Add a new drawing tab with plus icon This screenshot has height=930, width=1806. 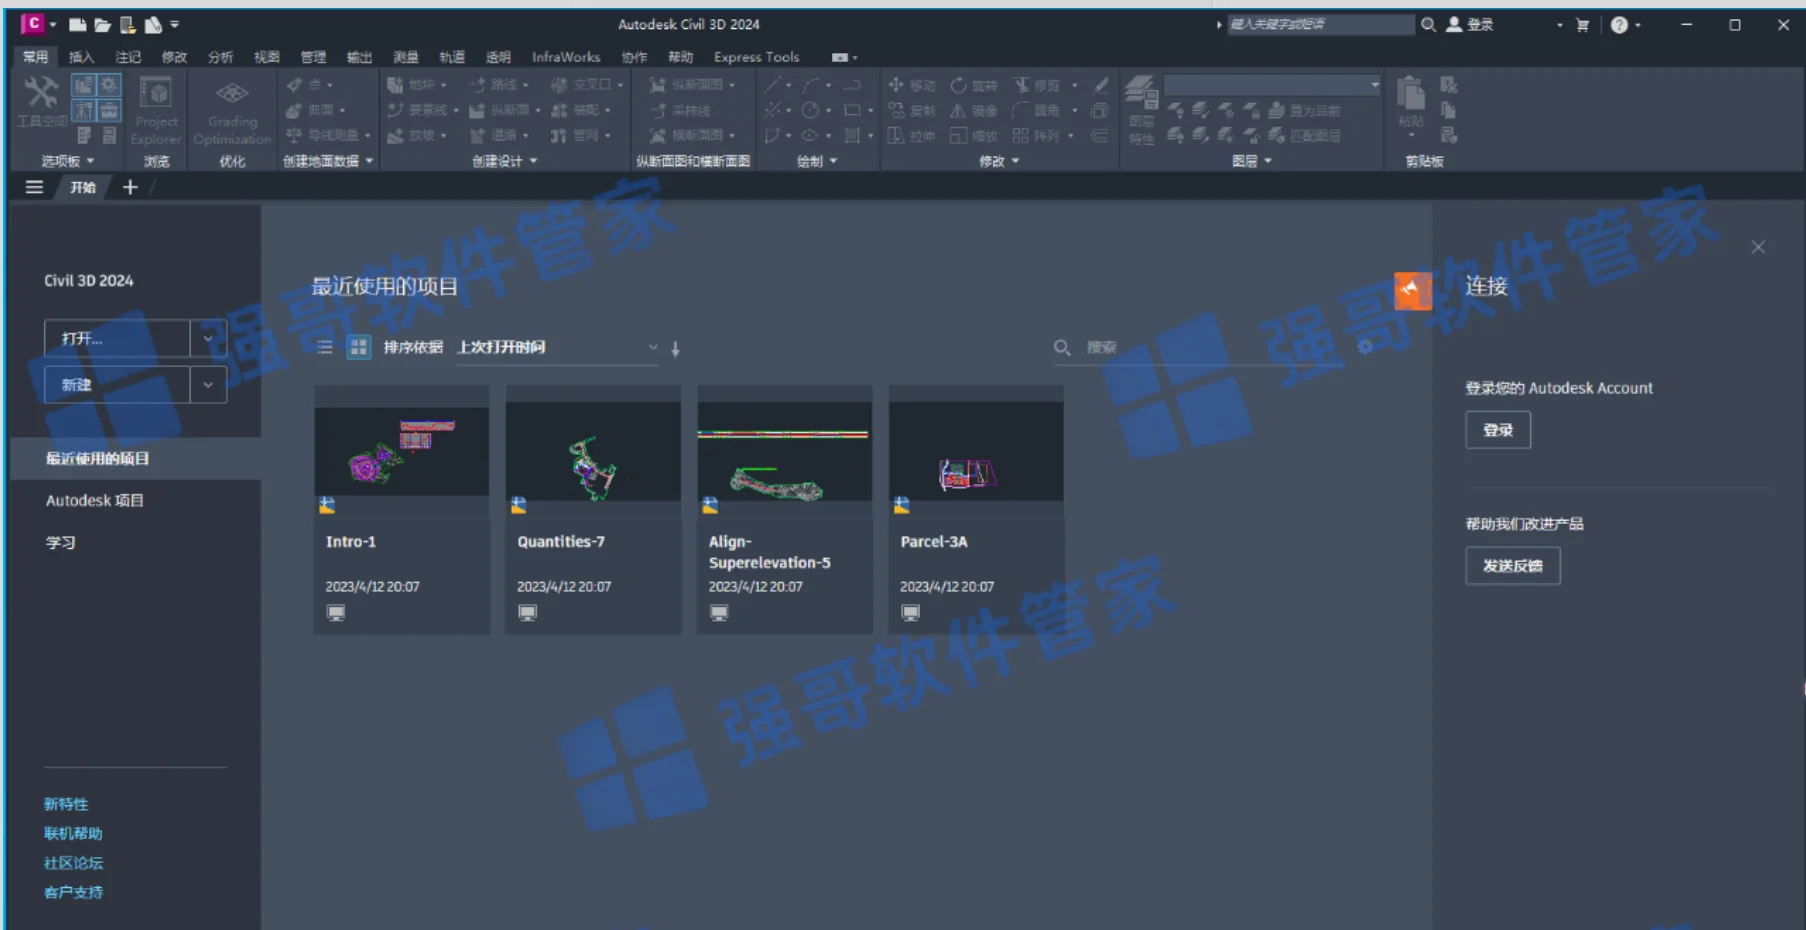pos(130,187)
